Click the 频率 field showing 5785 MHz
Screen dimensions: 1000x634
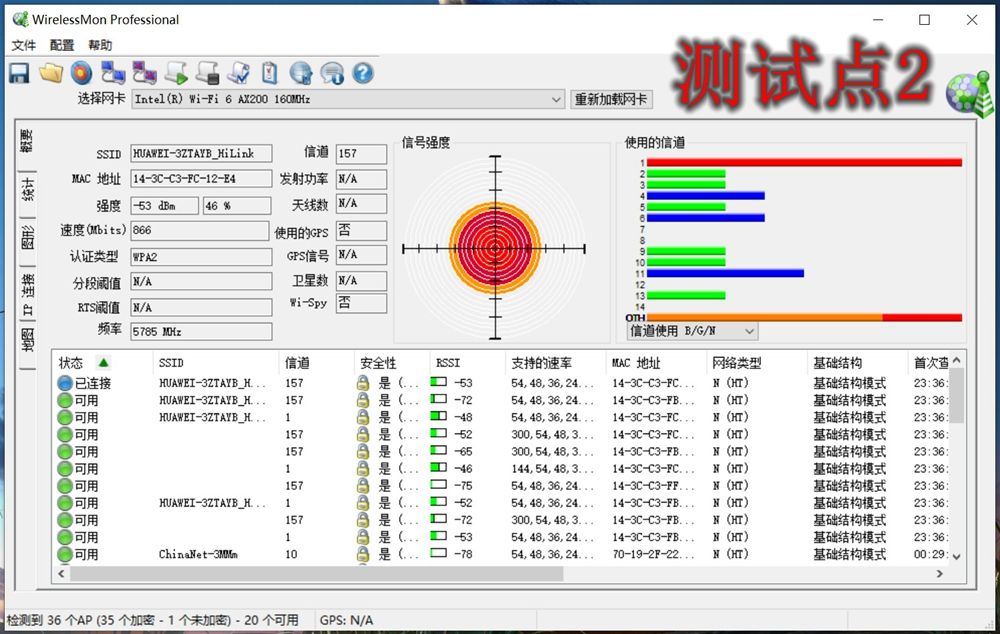(201, 332)
